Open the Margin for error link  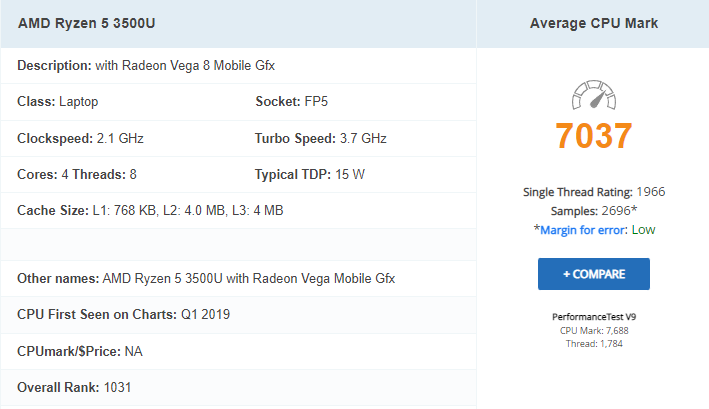[x=584, y=230]
